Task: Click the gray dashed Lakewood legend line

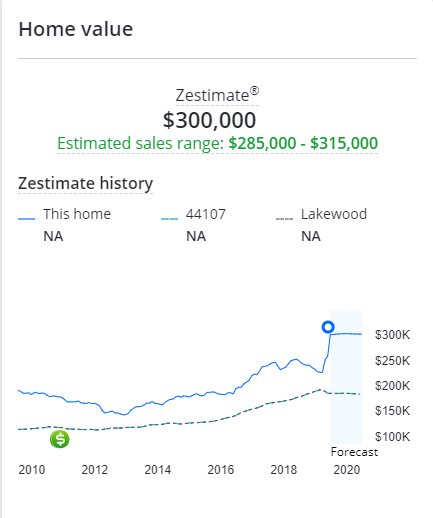Action: pos(284,219)
